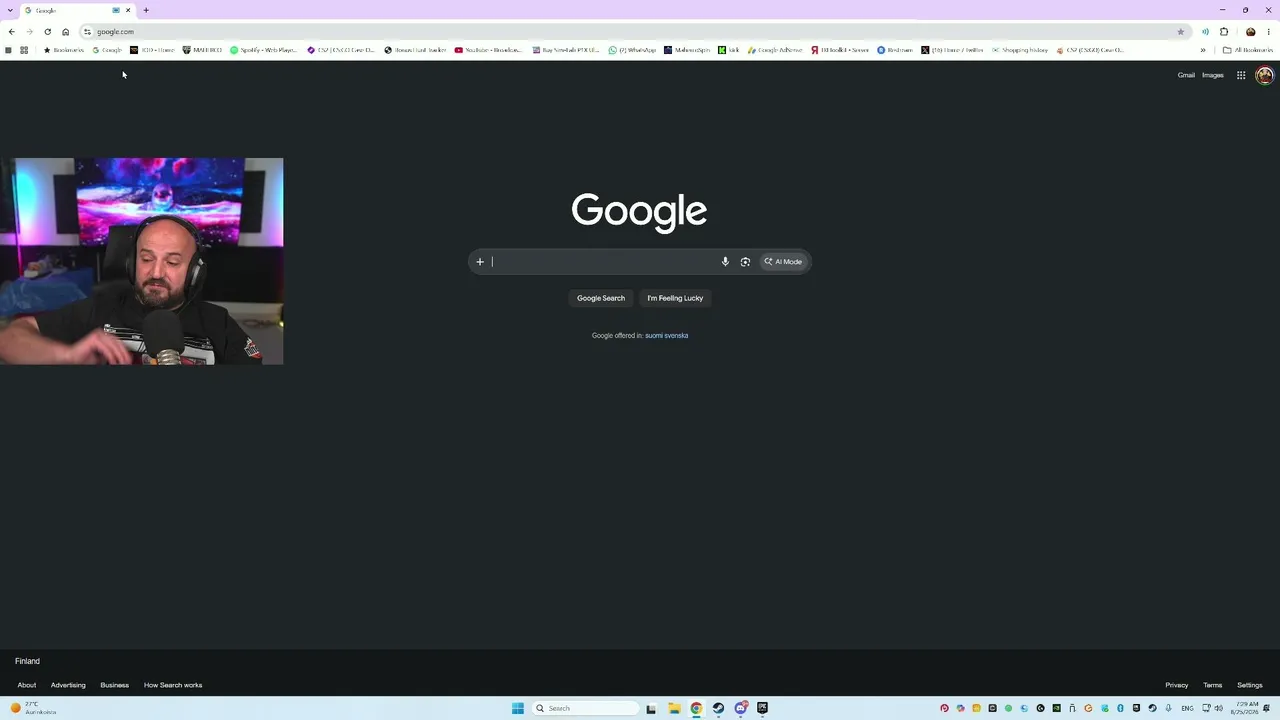Open the Settings footer menu

pyautogui.click(x=1250, y=685)
